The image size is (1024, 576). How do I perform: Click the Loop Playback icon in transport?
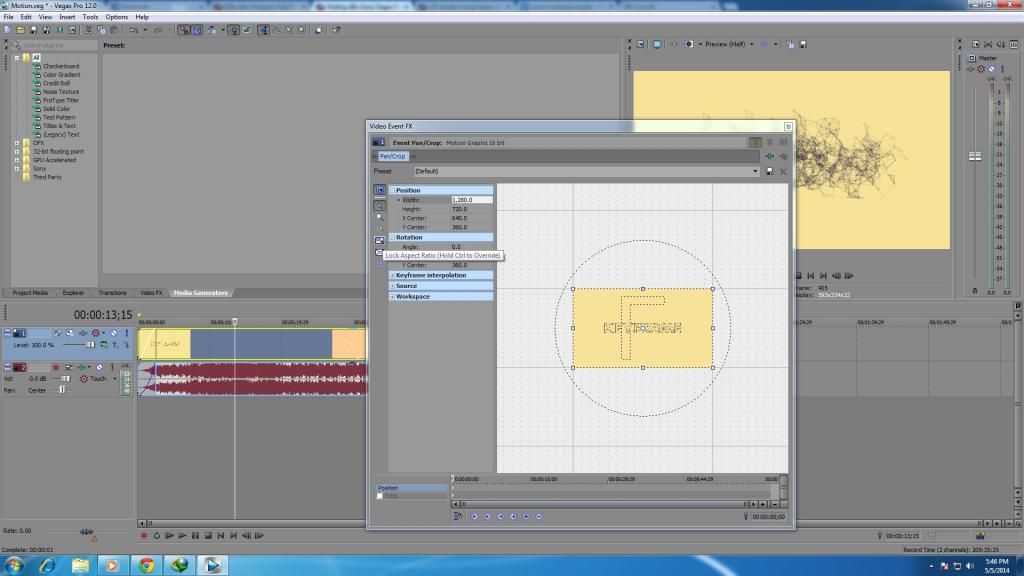coord(157,536)
